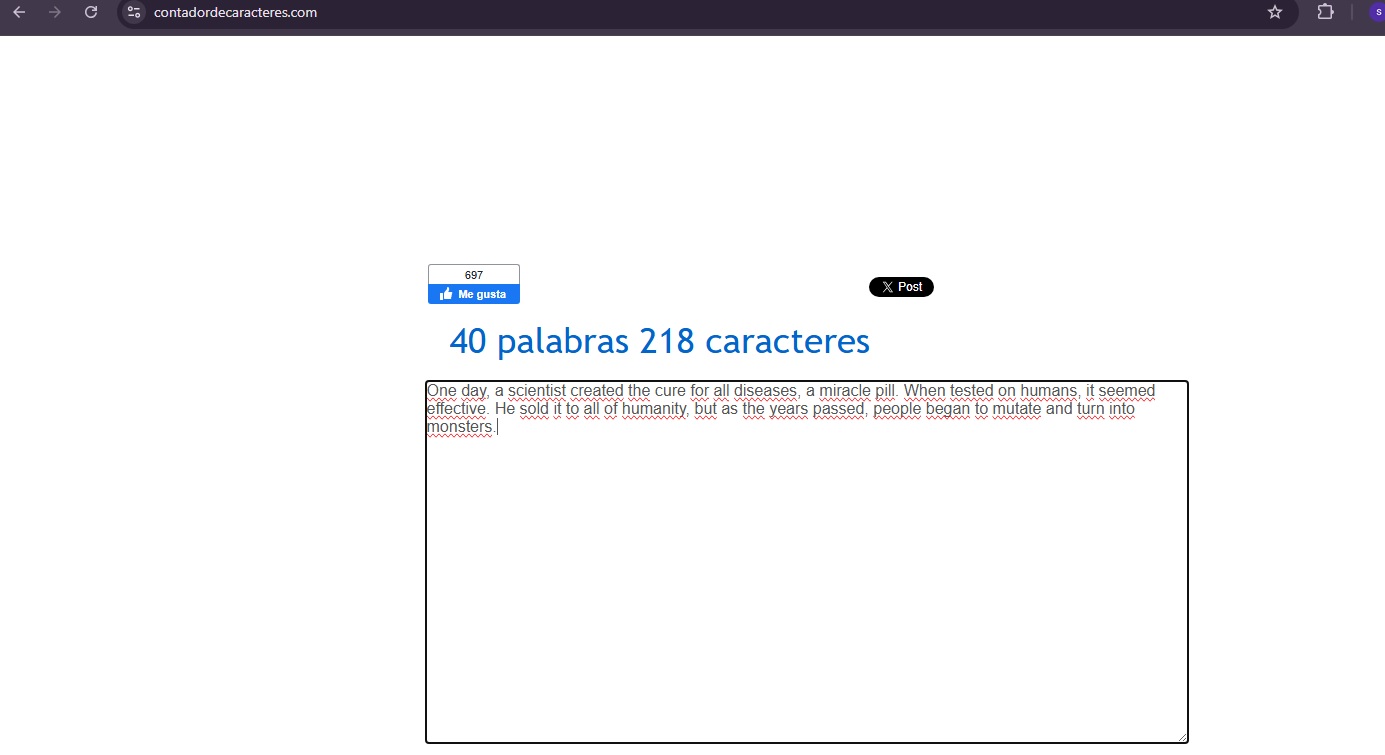This screenshot has height=755, width=1385.
Task: Click the word "miracle" in the text
Action: pyautogui.click(x=845, y=391)
